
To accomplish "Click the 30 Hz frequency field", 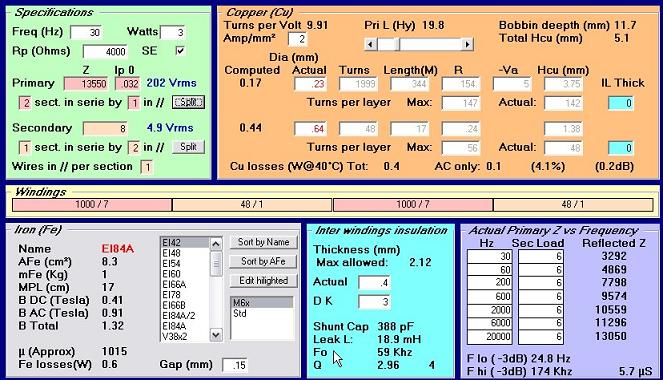I will pyautogui.click(x=490, y=256).
